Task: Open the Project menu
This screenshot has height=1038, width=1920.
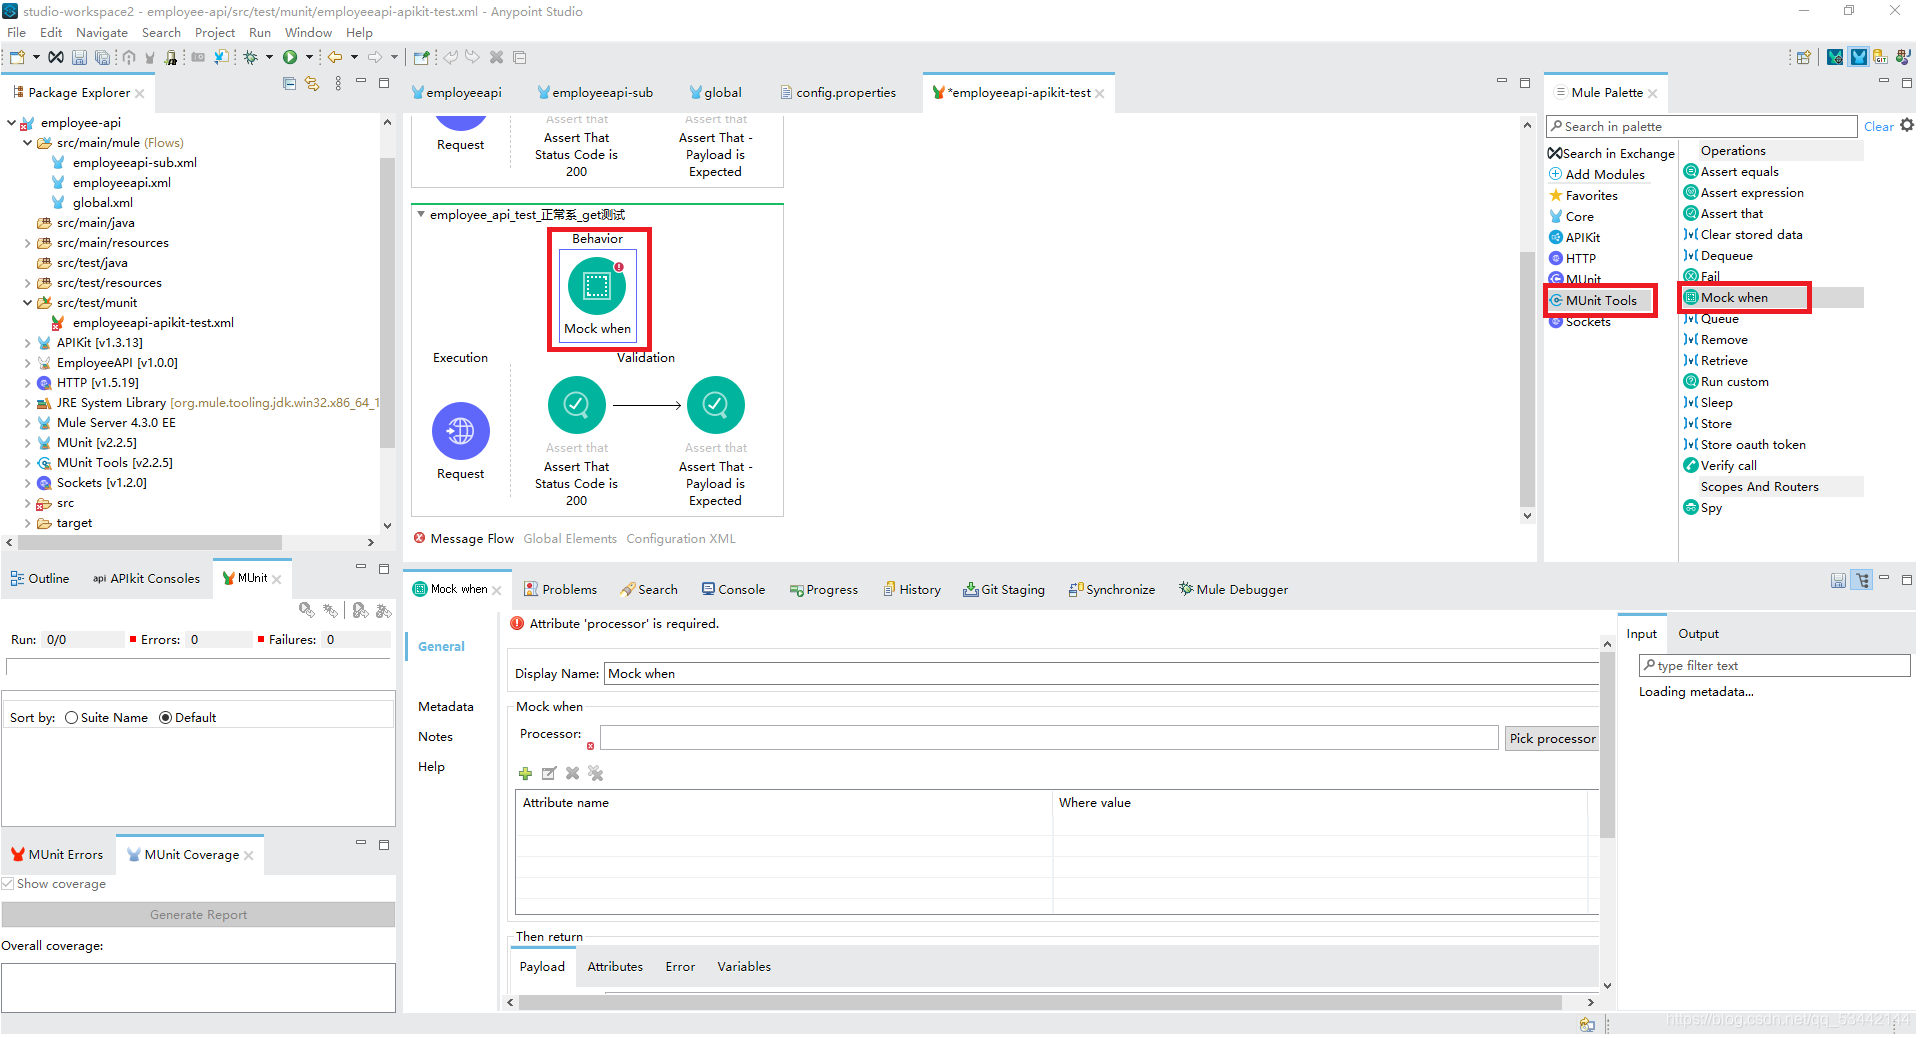Action: click(215, 32)
